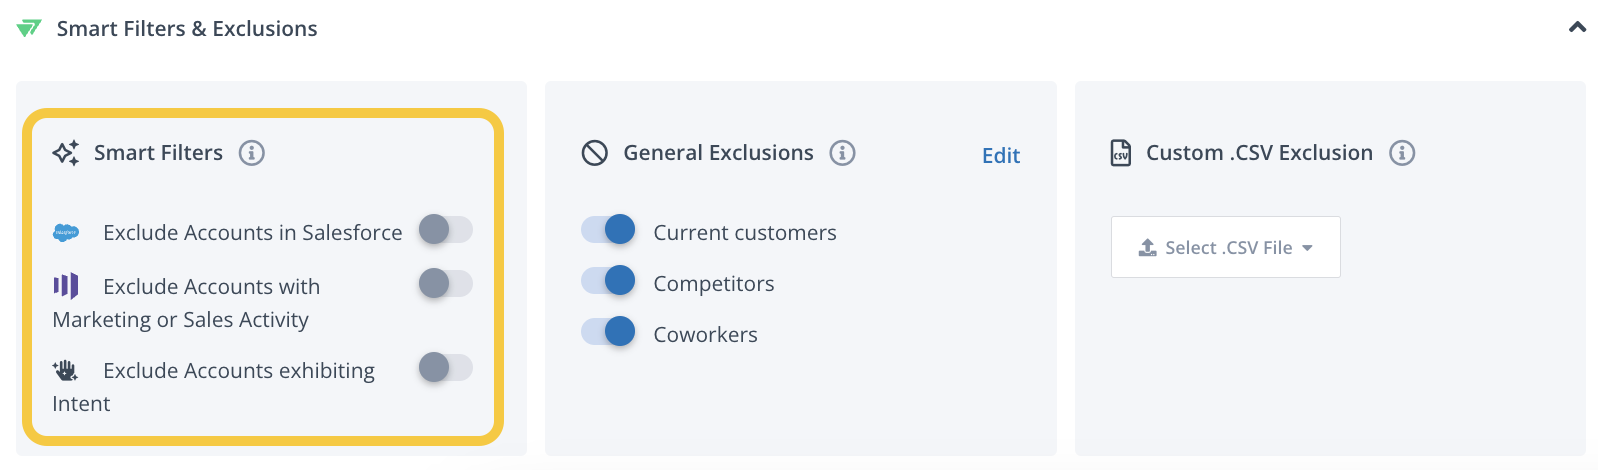Image resolution: width=1598 pixels, height=470 pixels.
Task: Click the General Exclusions info icon
Action: (843, 153)
